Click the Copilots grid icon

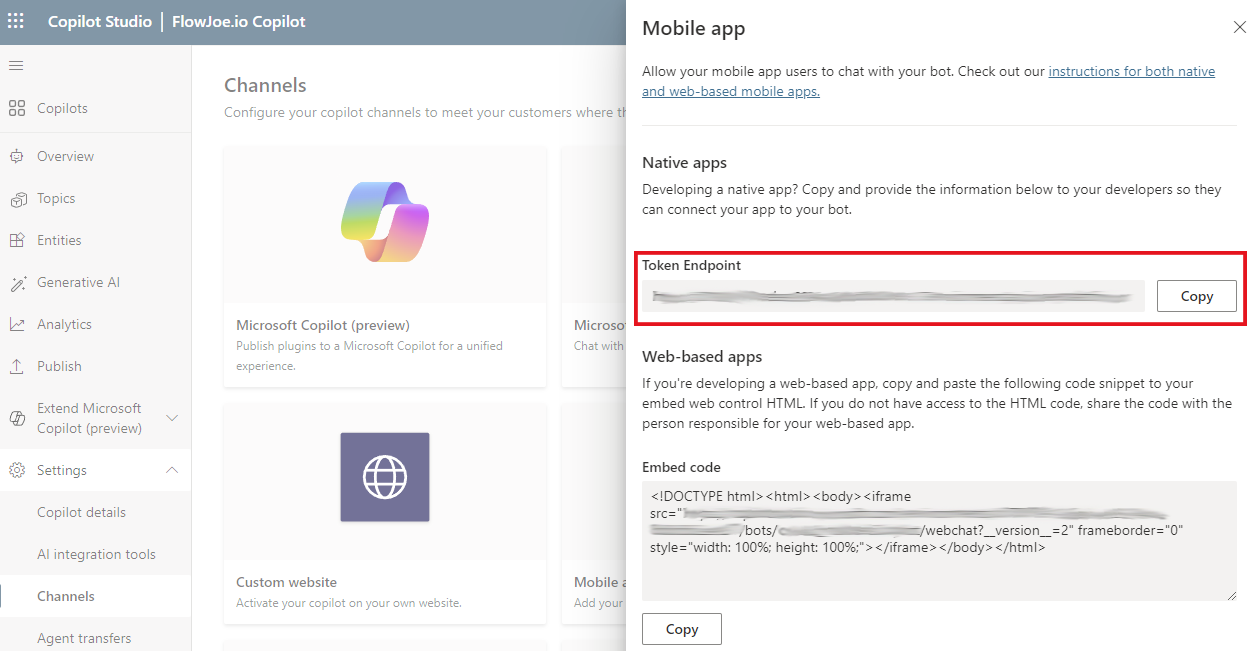click(17, 108)
